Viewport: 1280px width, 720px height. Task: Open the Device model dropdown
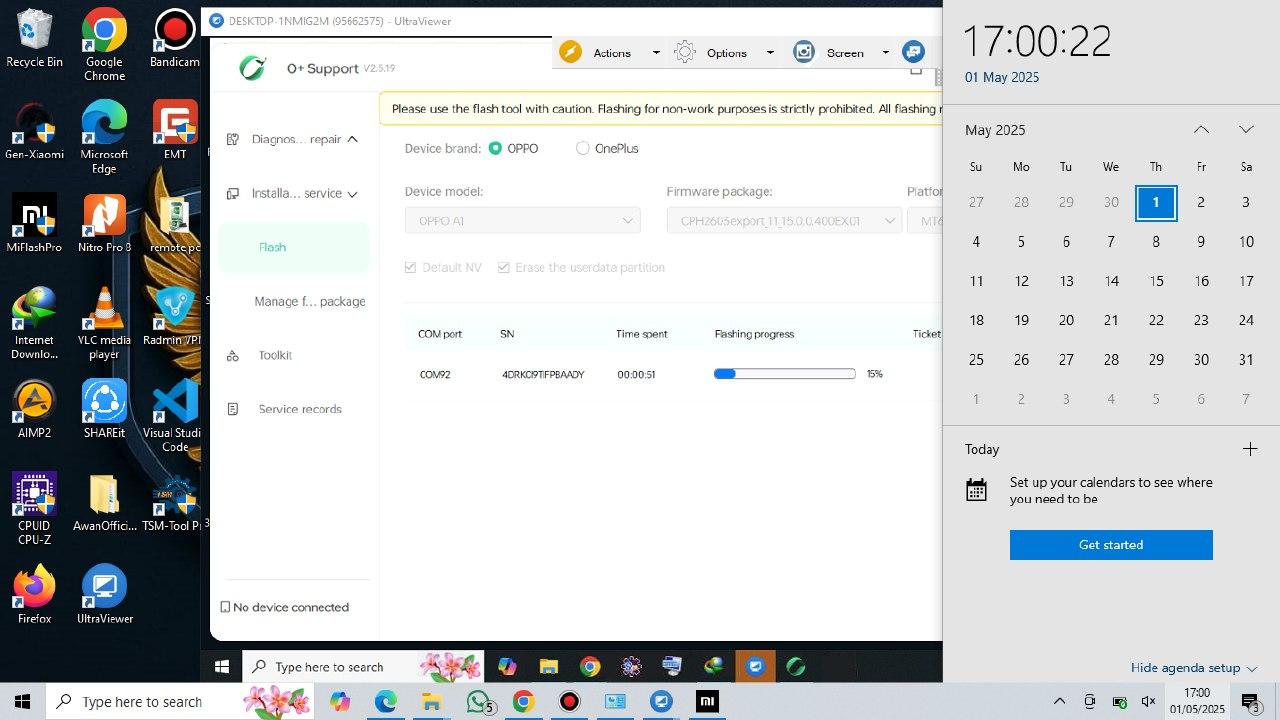click(522, 221)
